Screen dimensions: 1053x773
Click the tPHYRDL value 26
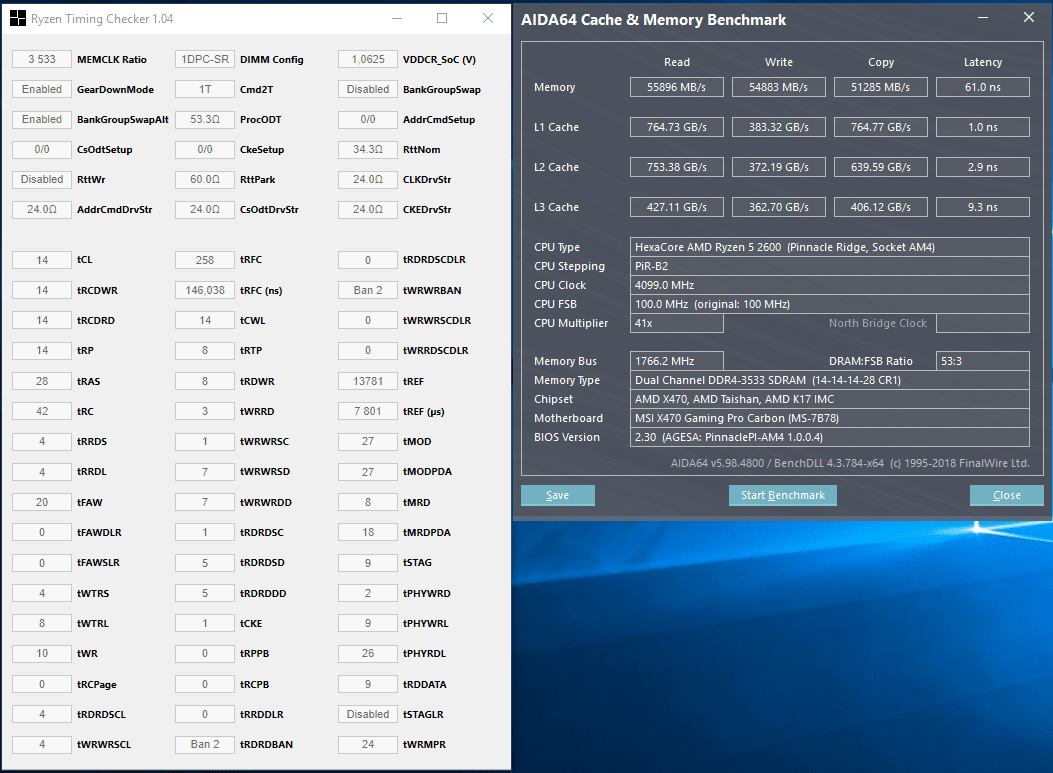coord(368,653)
